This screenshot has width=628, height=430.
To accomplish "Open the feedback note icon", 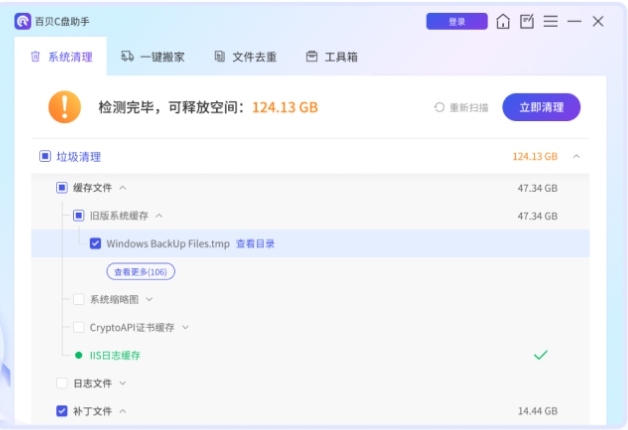I will (x=527, y=21).
